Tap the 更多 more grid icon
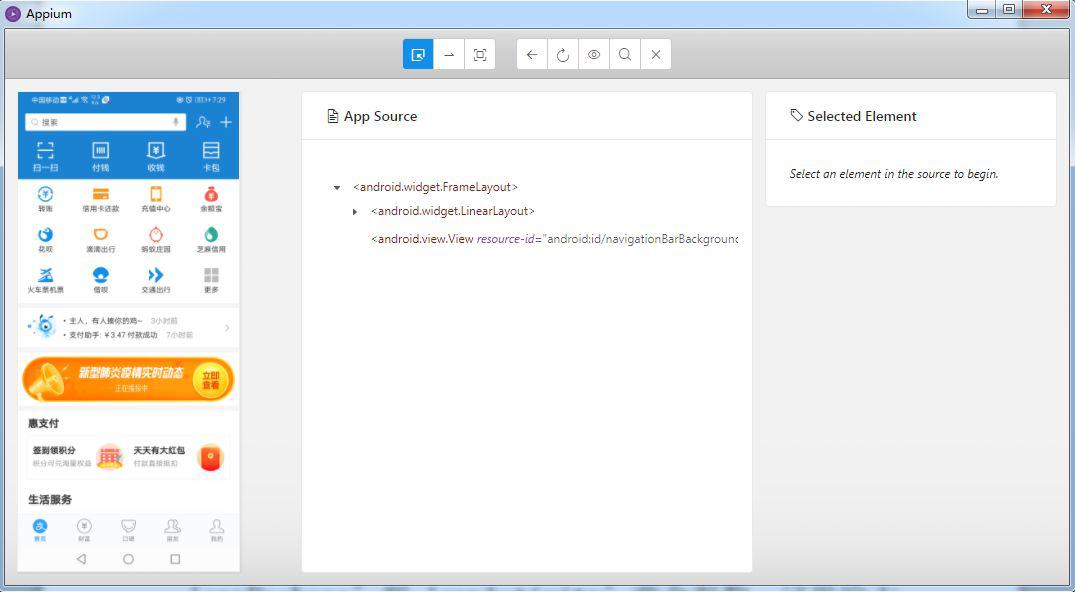This screenshot has height=592, width=1075. (211, 275)
